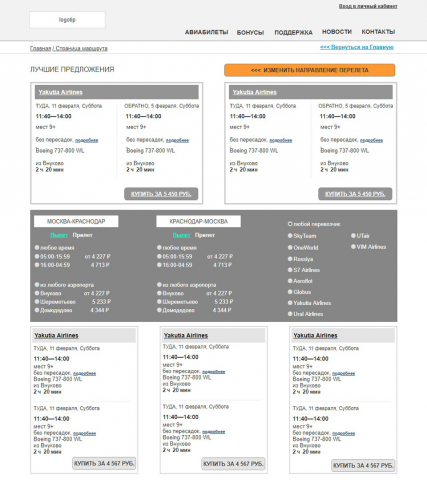Filter by SkyTeam carrier
The height and width of the screenshot is (480, 427).
tap(302, 236)
